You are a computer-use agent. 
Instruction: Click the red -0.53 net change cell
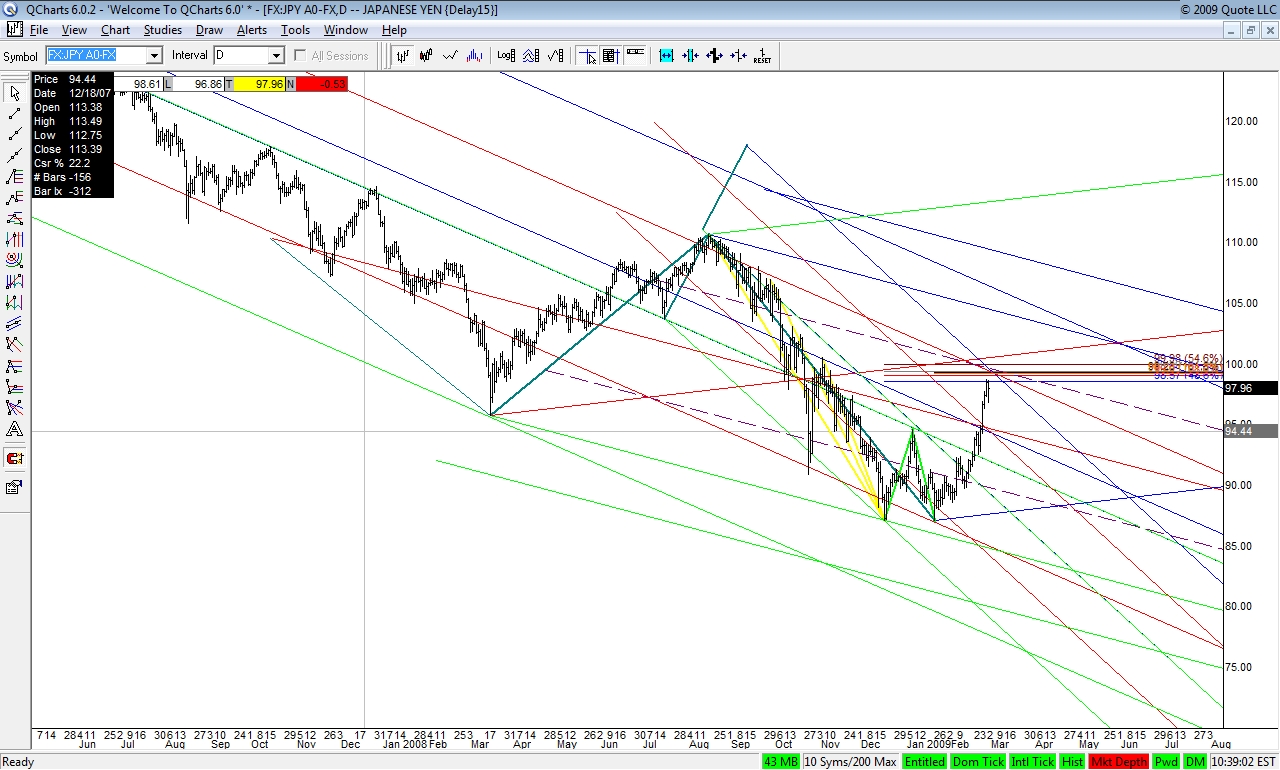click(321, 84)
